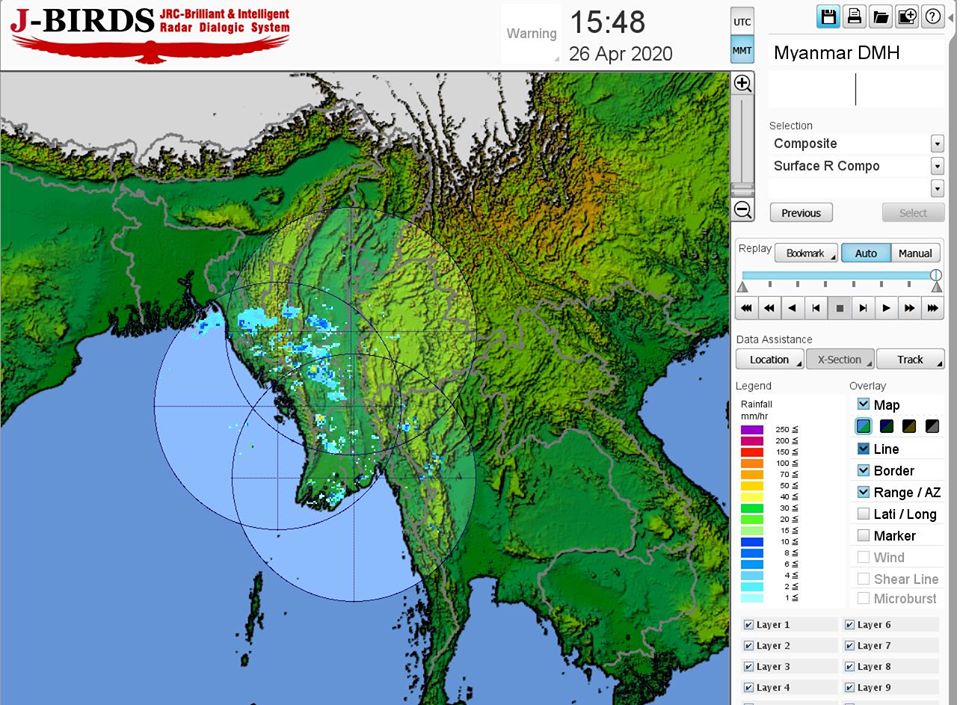Select the dark blue-green map color swatch
Viewport: 960px width, 705px height.
click(886, 427)
